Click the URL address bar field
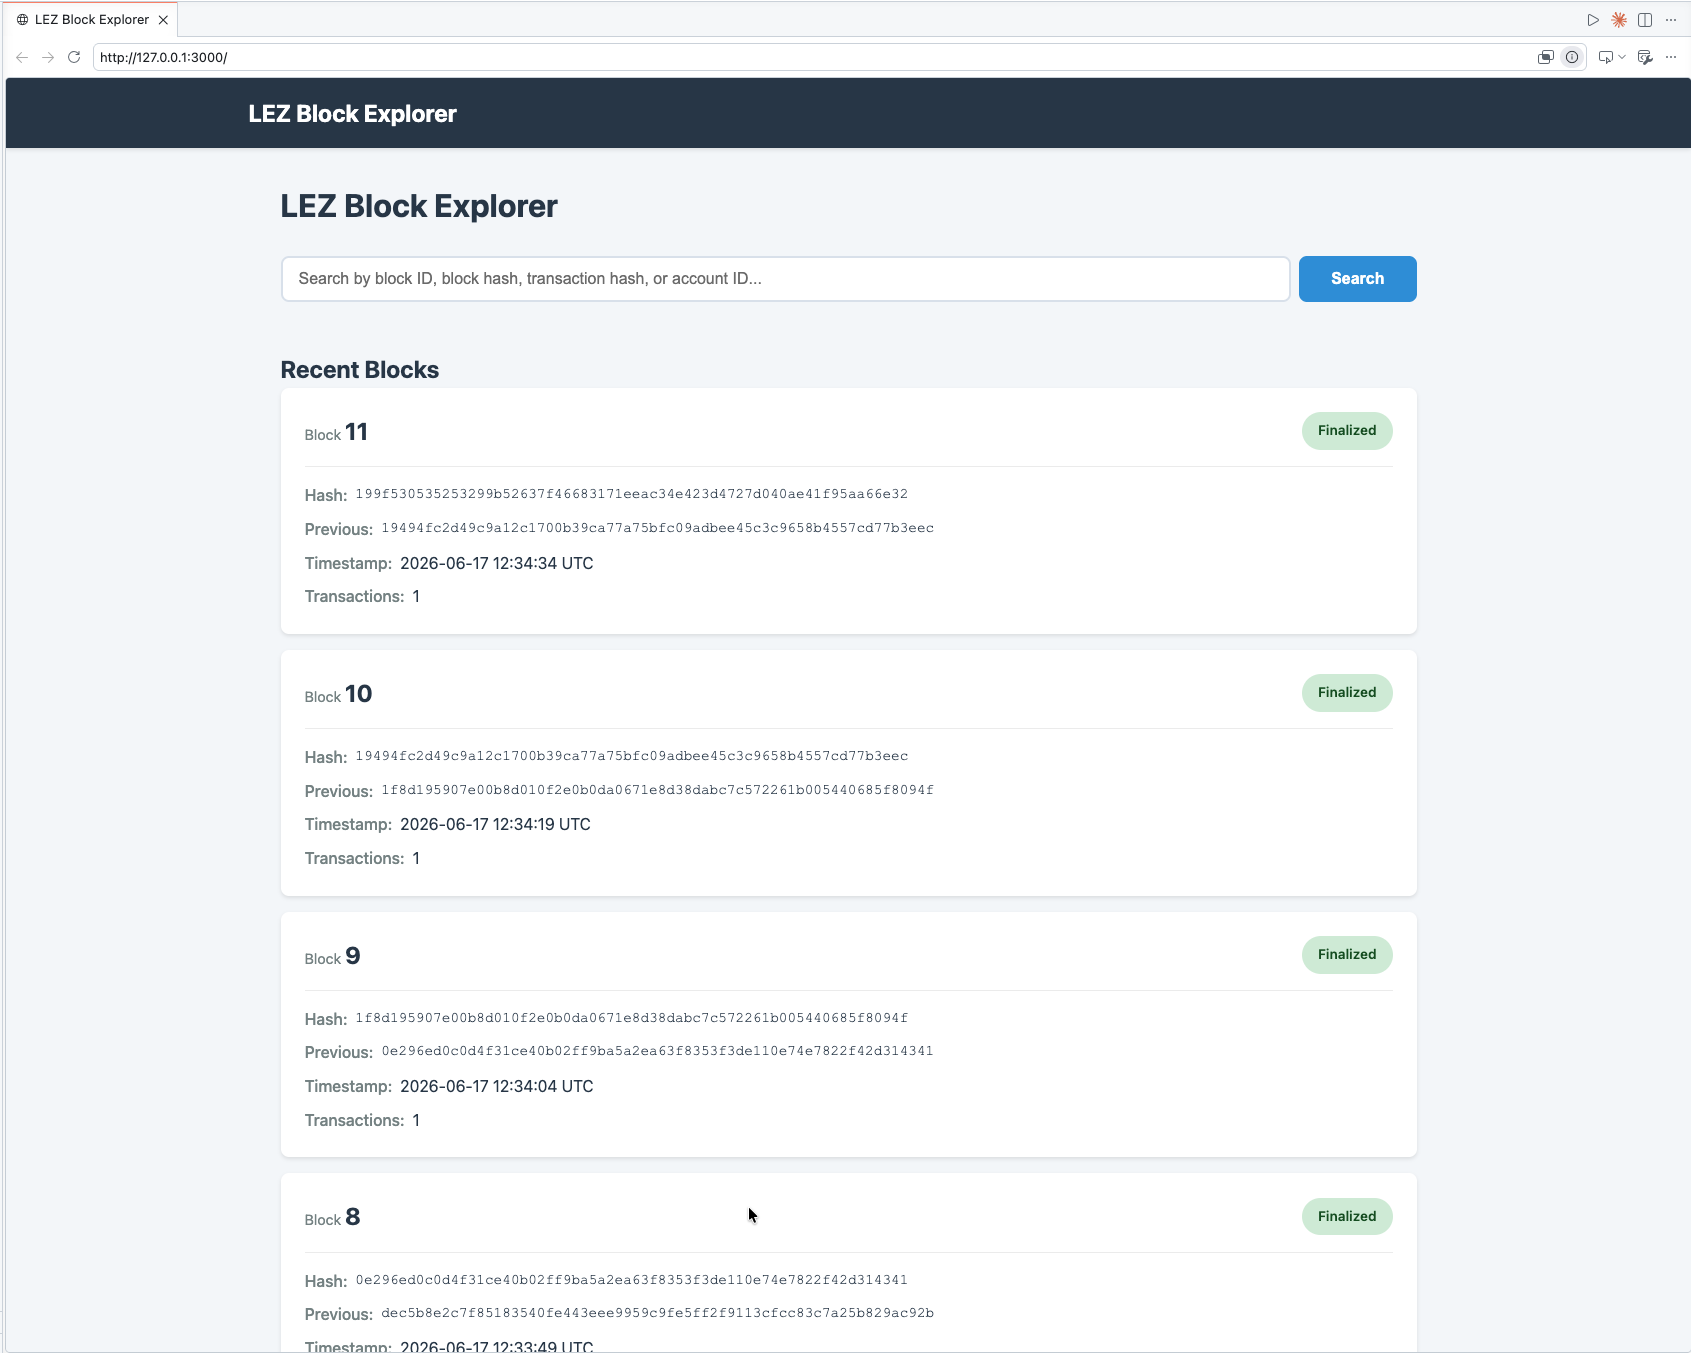Viewport: 1691px width, 1353px height. (x=815, y=57)
